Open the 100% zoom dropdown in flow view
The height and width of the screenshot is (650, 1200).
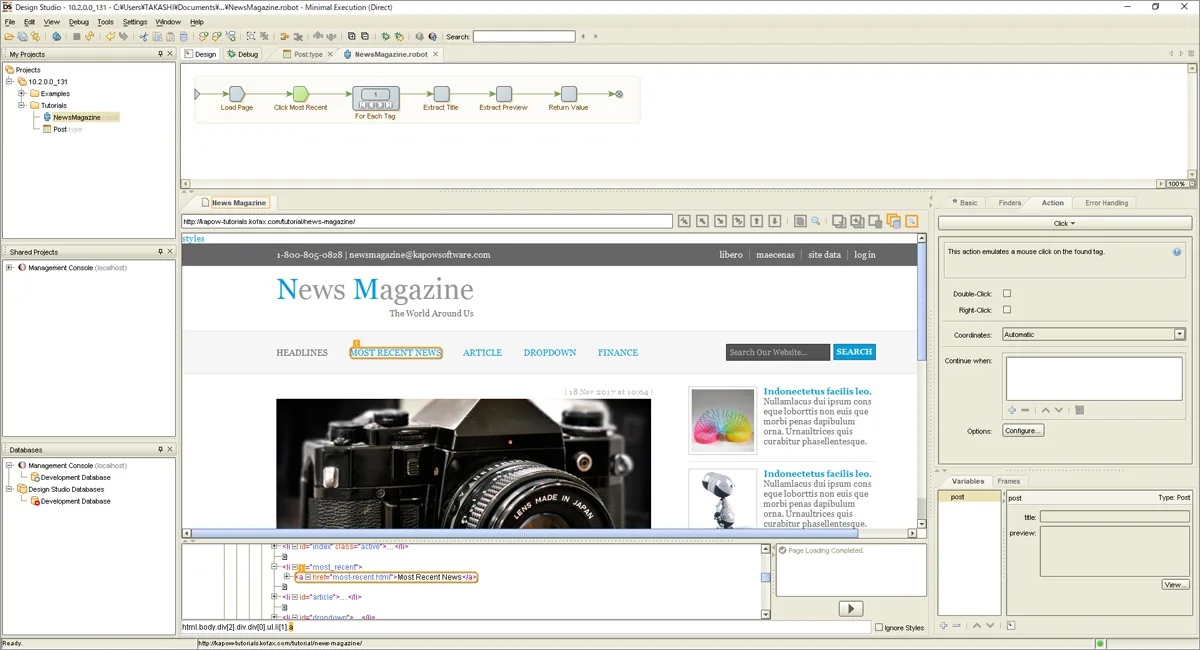[x=1191, y=184]
